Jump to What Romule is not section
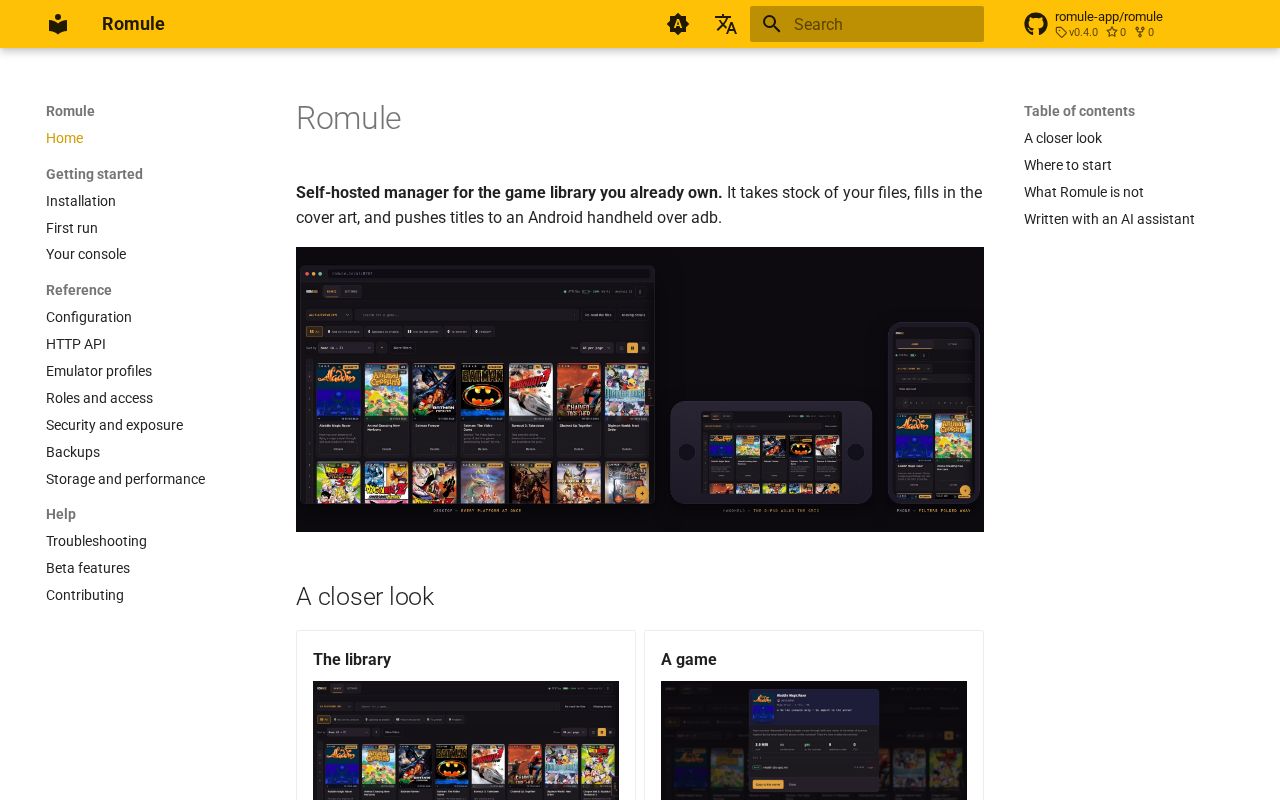1280x800 pixels. pyautogui.click(x=1083, y=192)
